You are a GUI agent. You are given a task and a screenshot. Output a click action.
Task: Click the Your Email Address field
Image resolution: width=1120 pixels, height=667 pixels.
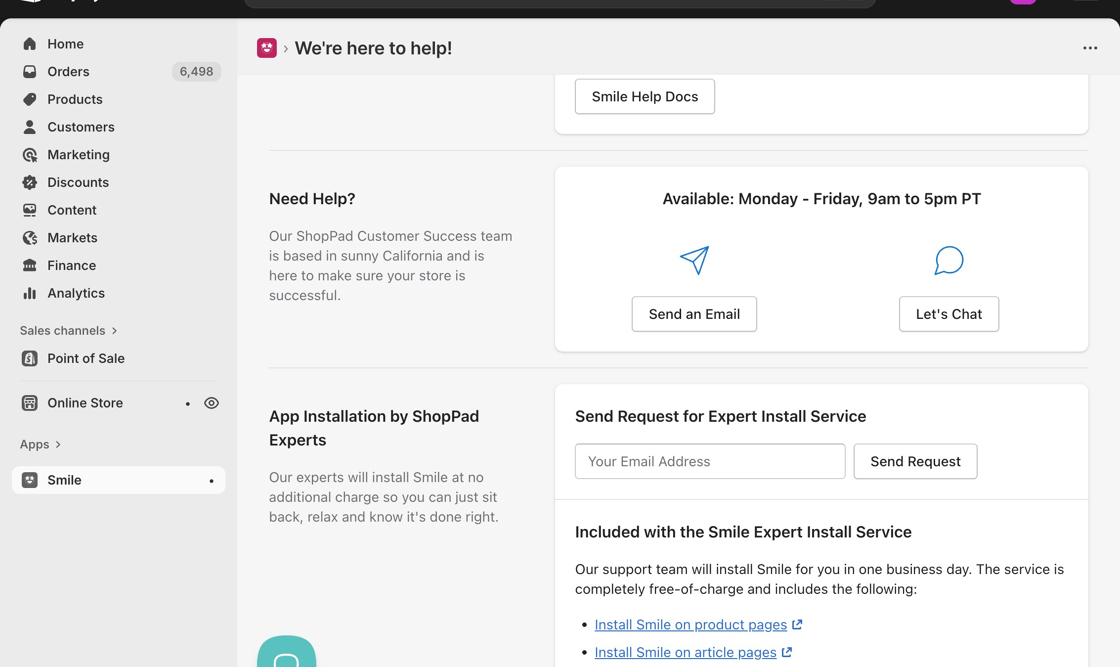tap(709, 461)
